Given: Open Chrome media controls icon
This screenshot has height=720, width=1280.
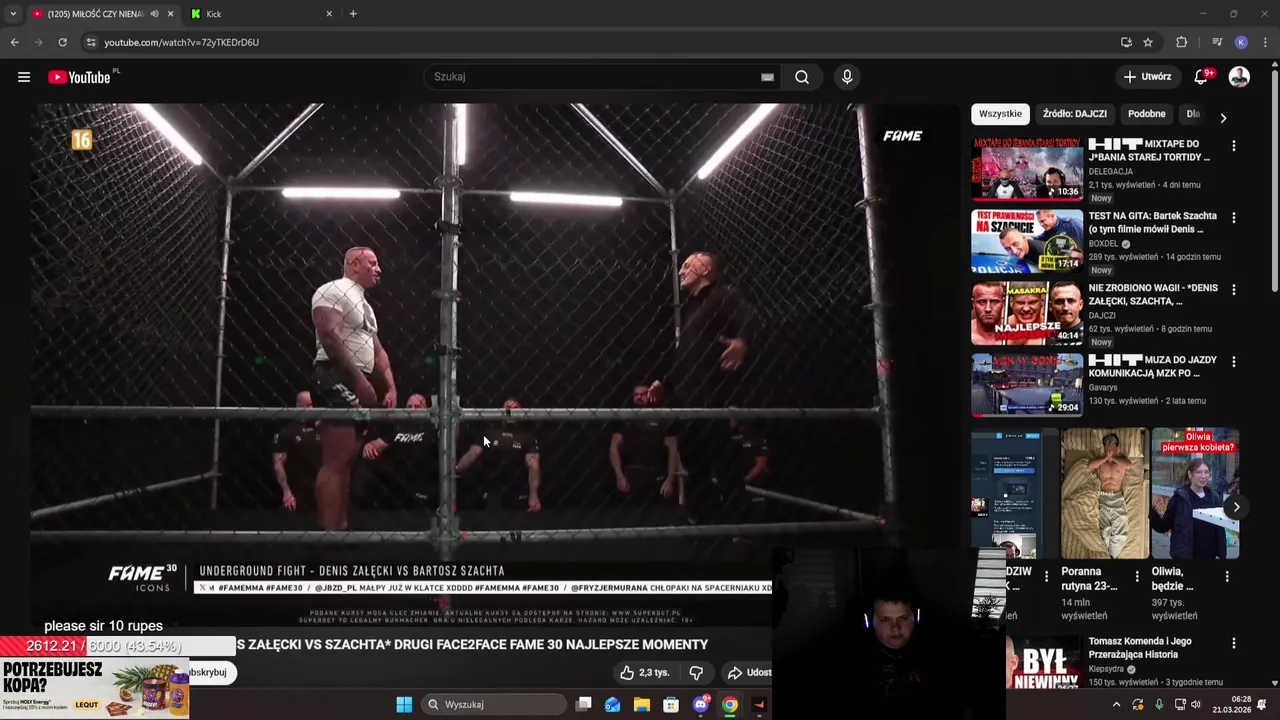Looking at the screenshot, I should [x=1216, y=42].
